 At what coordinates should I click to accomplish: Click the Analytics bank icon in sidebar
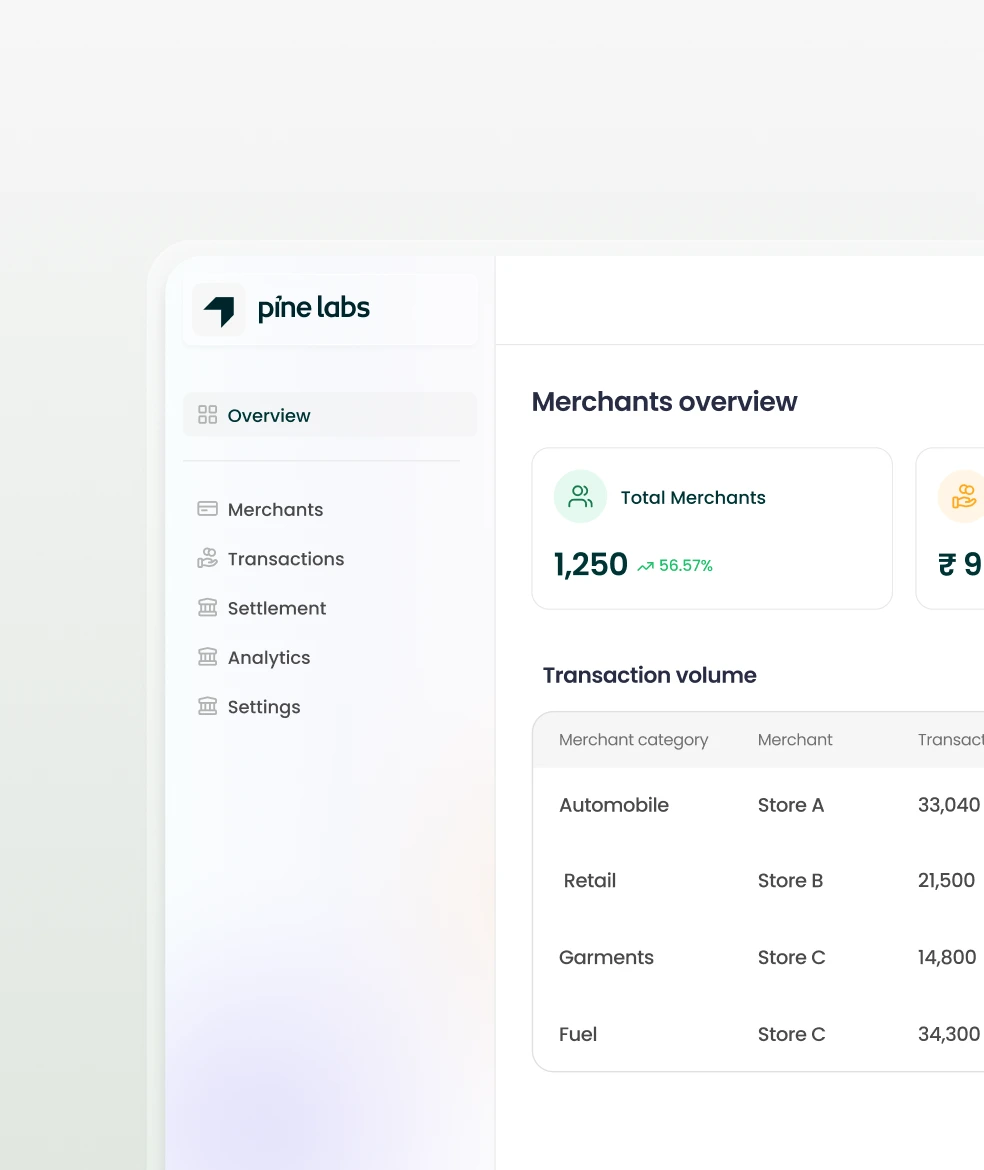207,657
